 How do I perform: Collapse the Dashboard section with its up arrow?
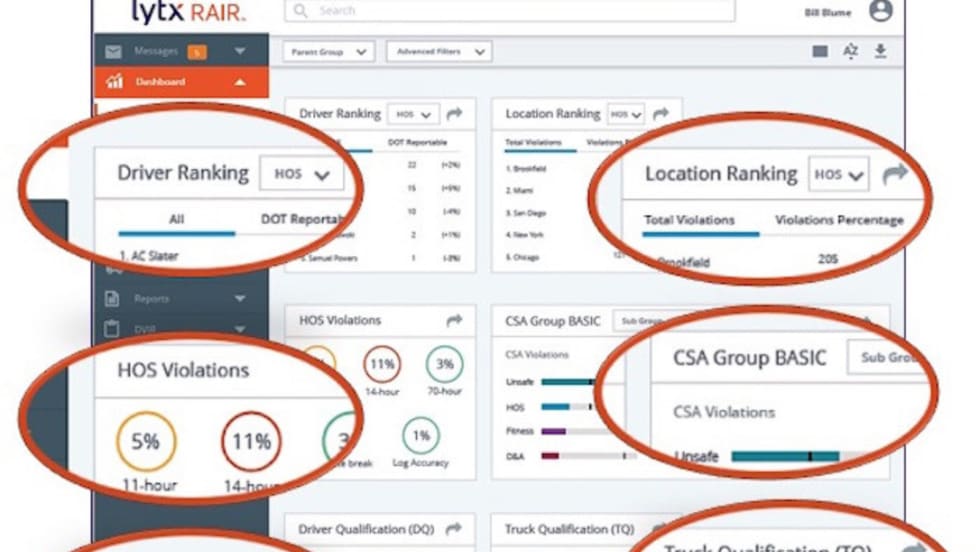(x=239, y=82)
